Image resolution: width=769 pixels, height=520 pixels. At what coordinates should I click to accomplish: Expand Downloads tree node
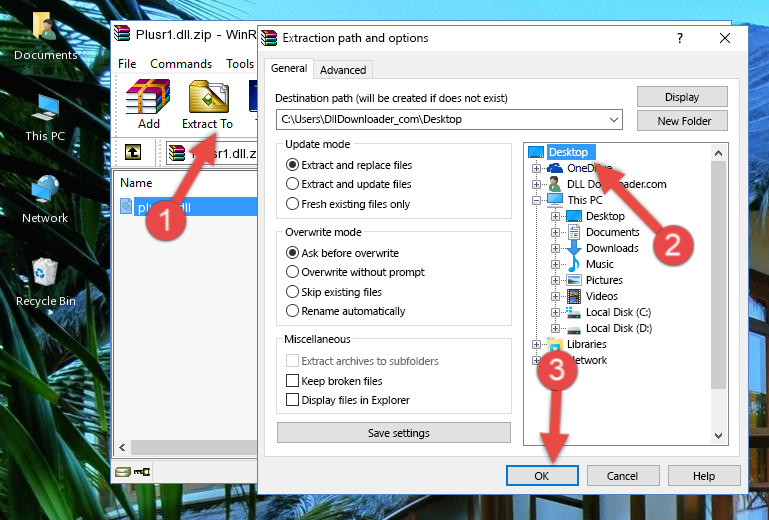555,248
